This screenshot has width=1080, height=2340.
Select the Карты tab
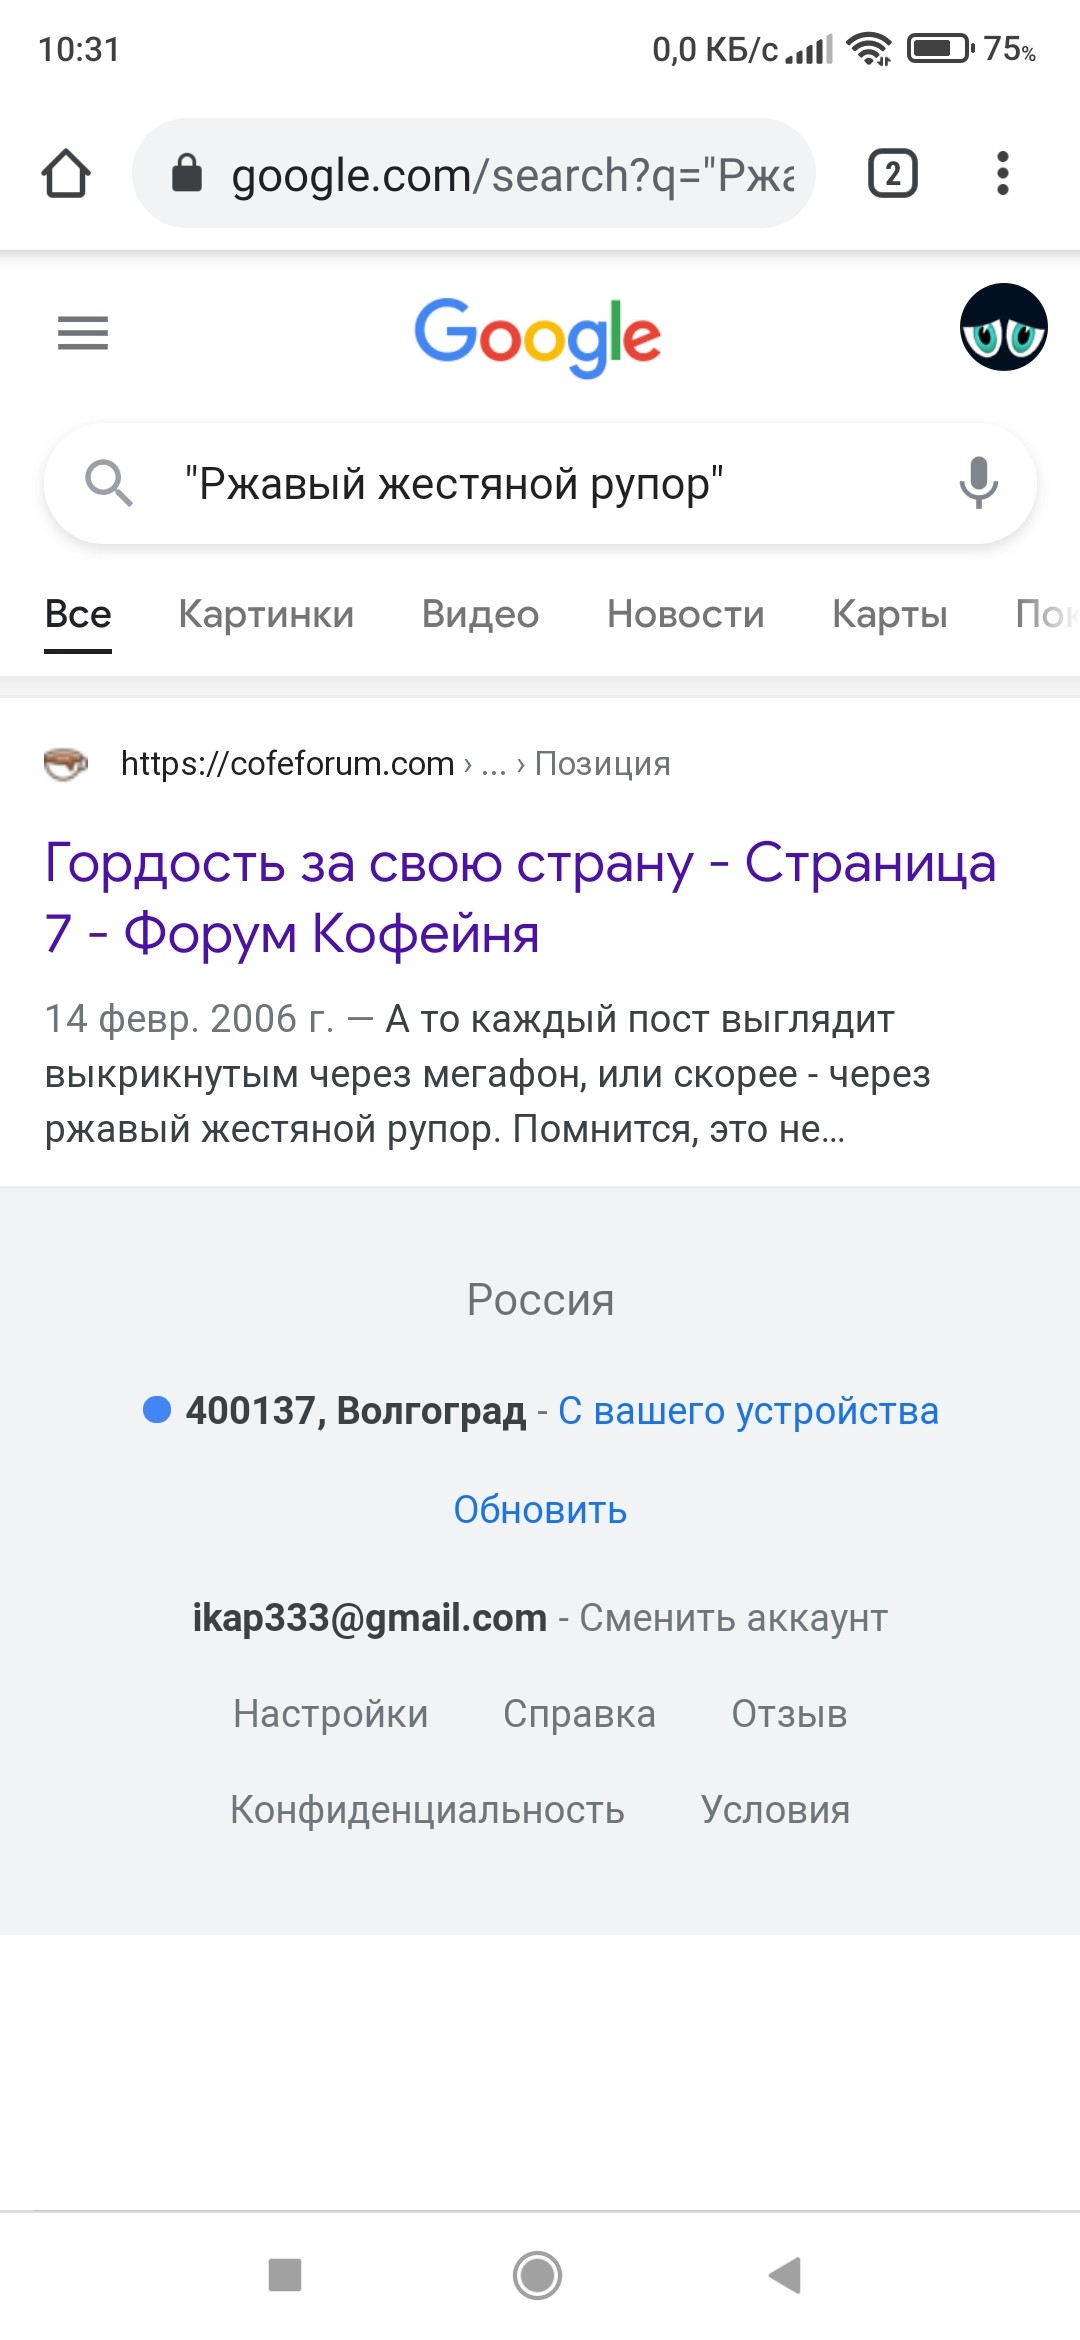coord(889,614)
